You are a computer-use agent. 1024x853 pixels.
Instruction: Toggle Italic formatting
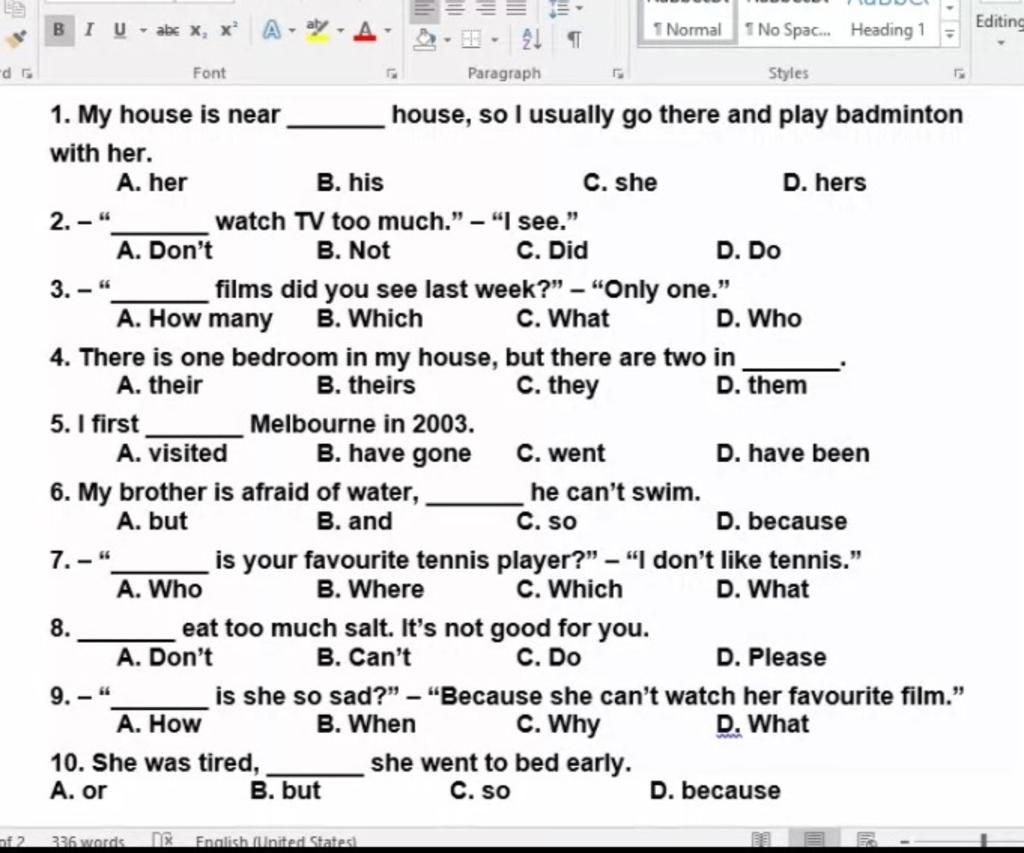click(x=89, y=29)
